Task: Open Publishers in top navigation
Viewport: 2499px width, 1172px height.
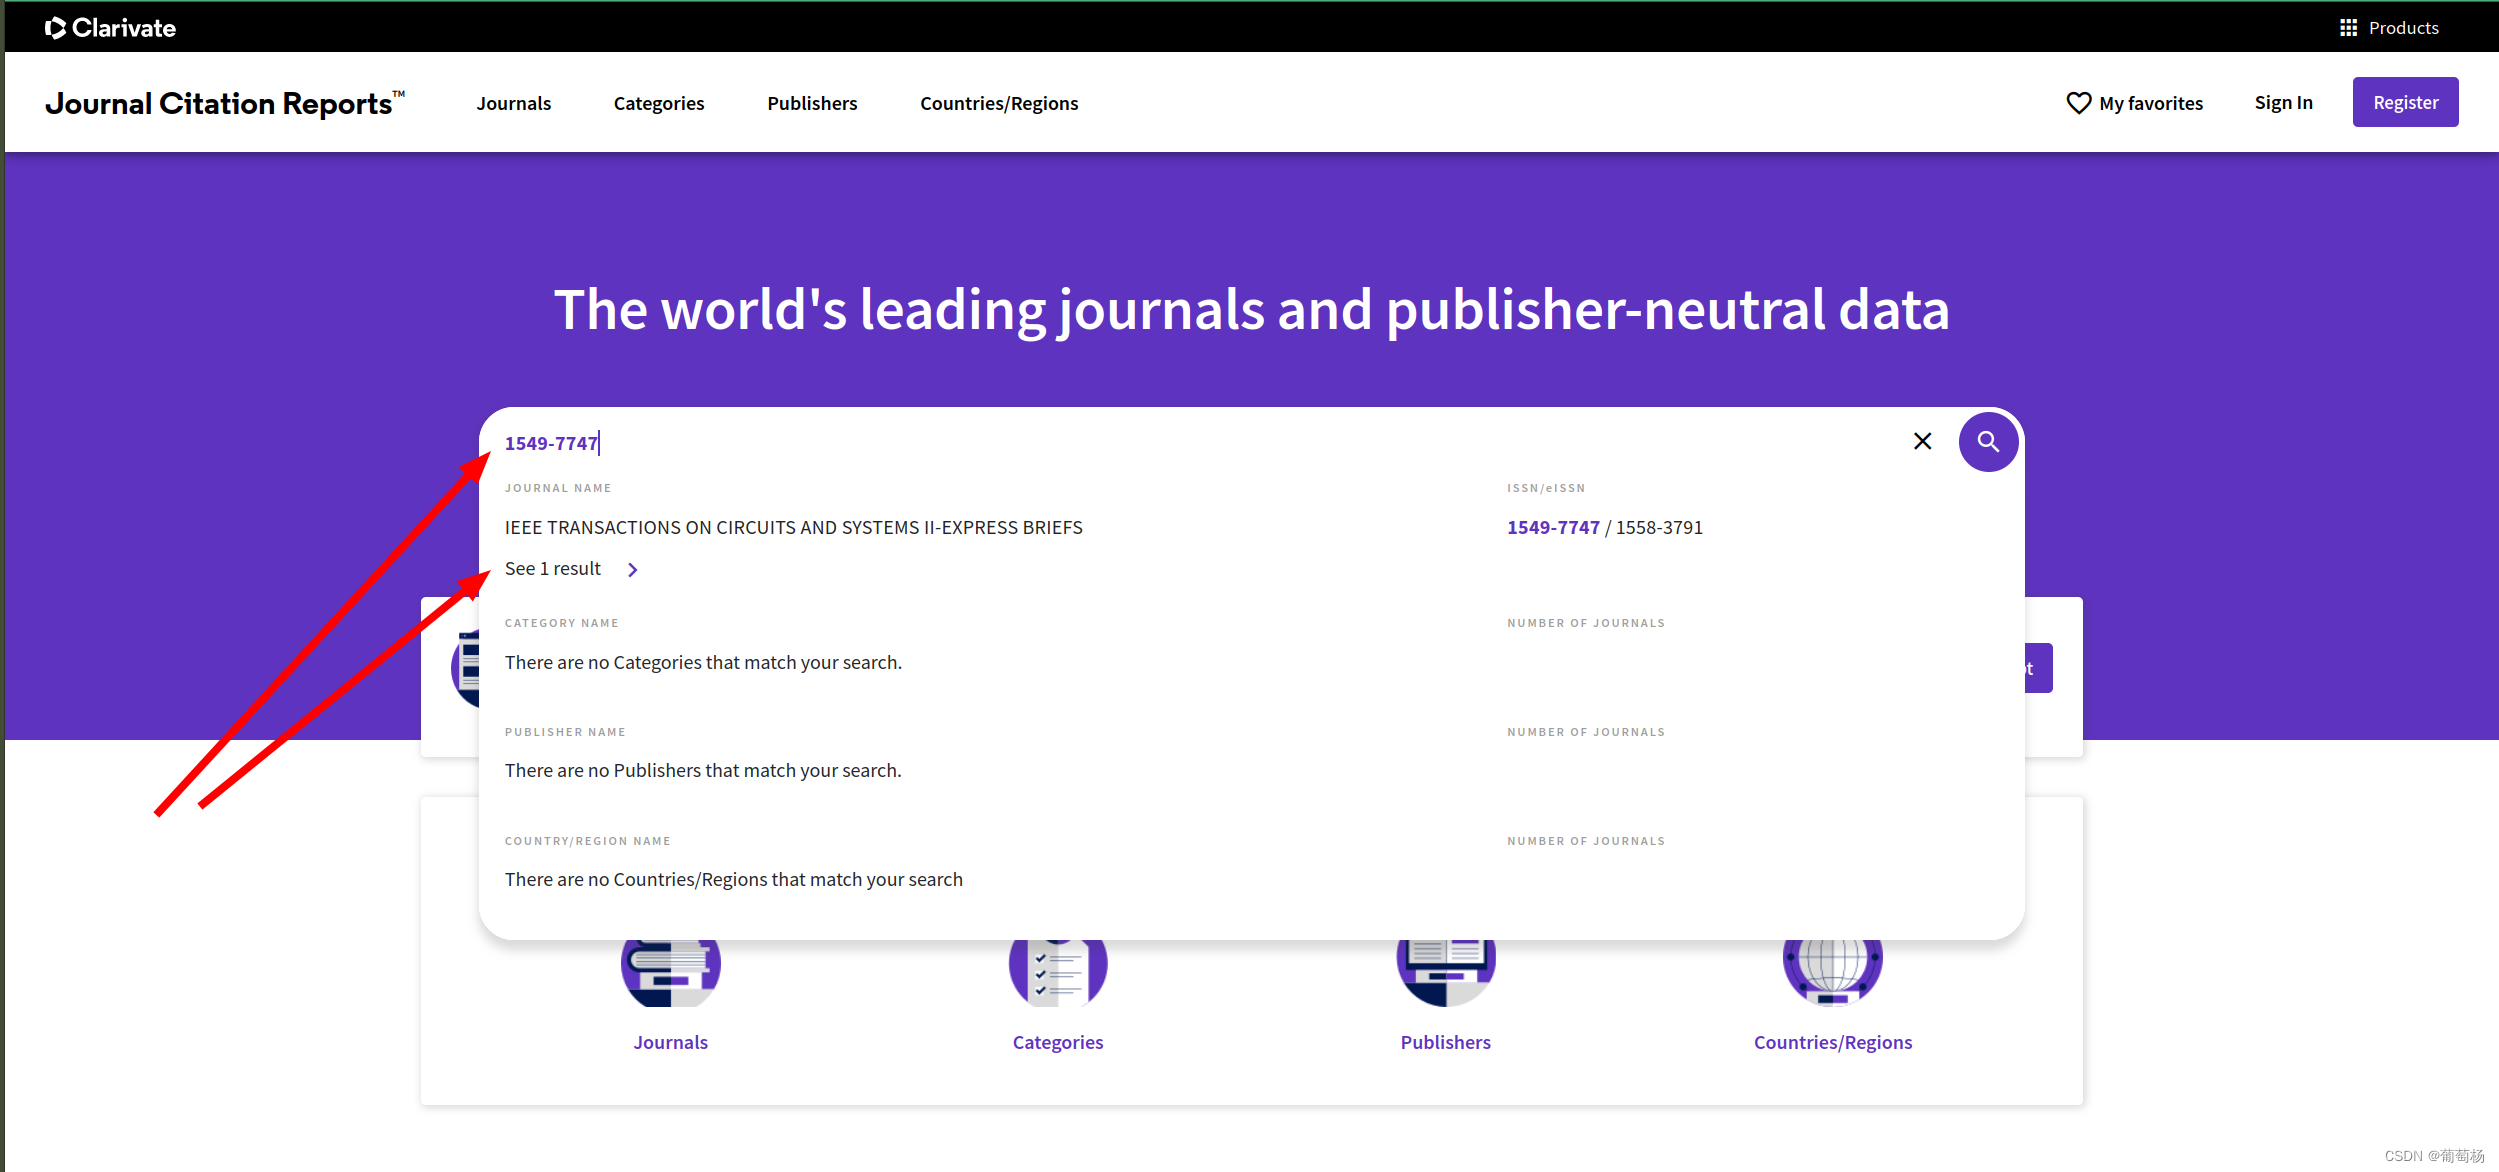Action: tap(812, 103)
